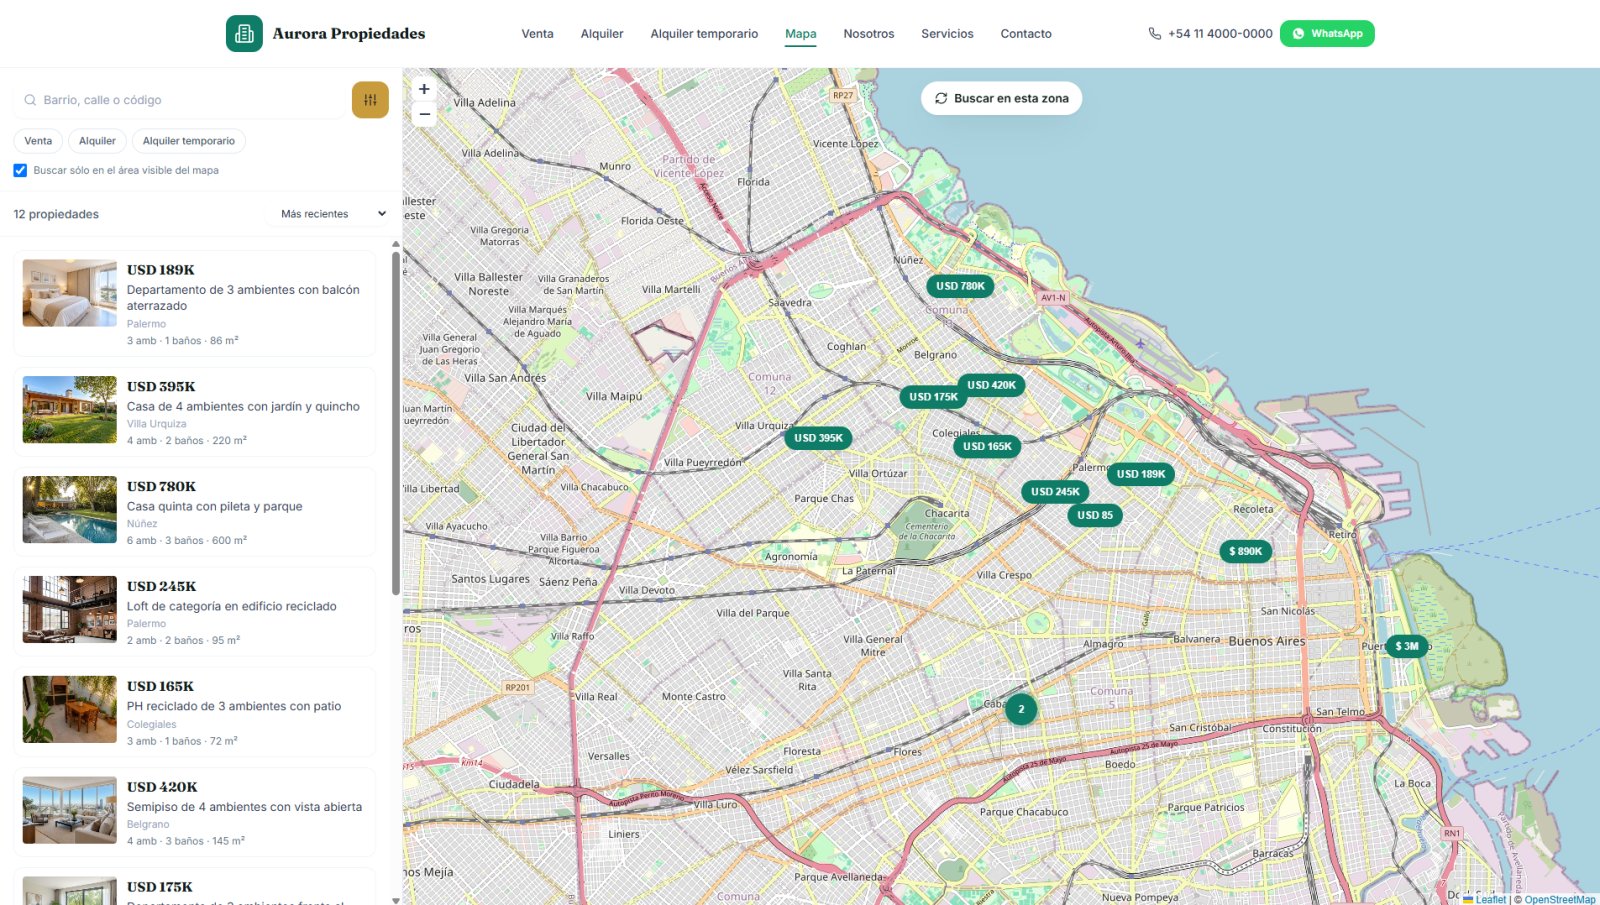Open the Servicios navigation item
The height and width of the screenshot is (905, 1600).
(947, 34)
